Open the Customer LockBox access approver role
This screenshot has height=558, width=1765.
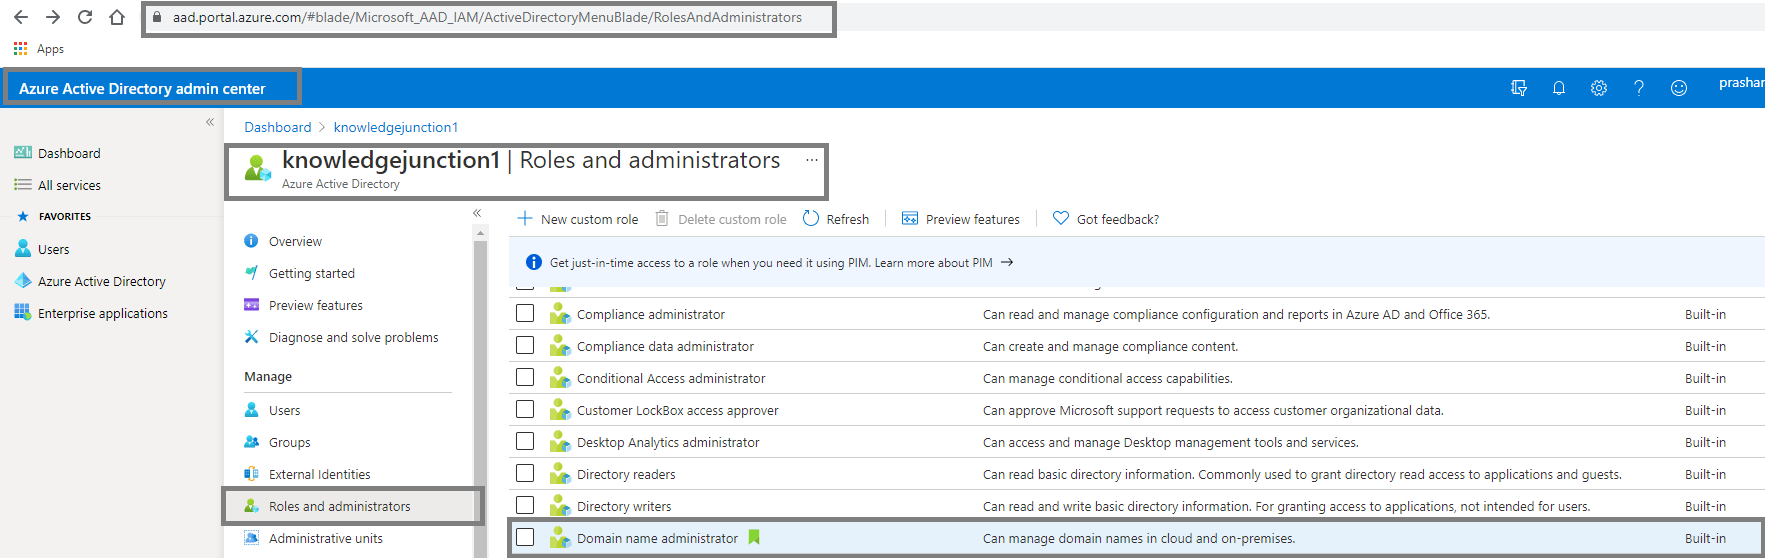pos(677,410)
